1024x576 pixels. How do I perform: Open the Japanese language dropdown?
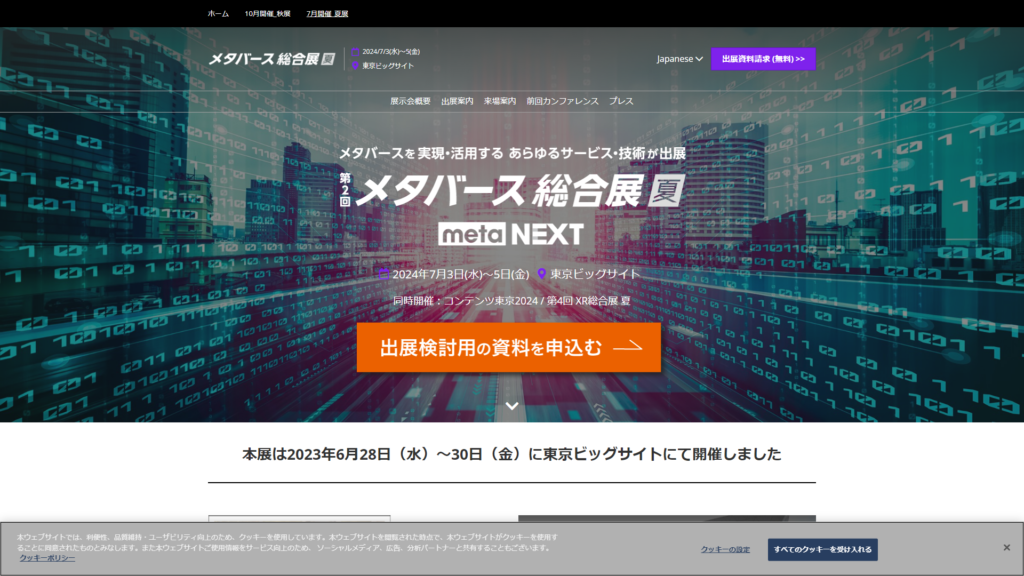point(679,59)
